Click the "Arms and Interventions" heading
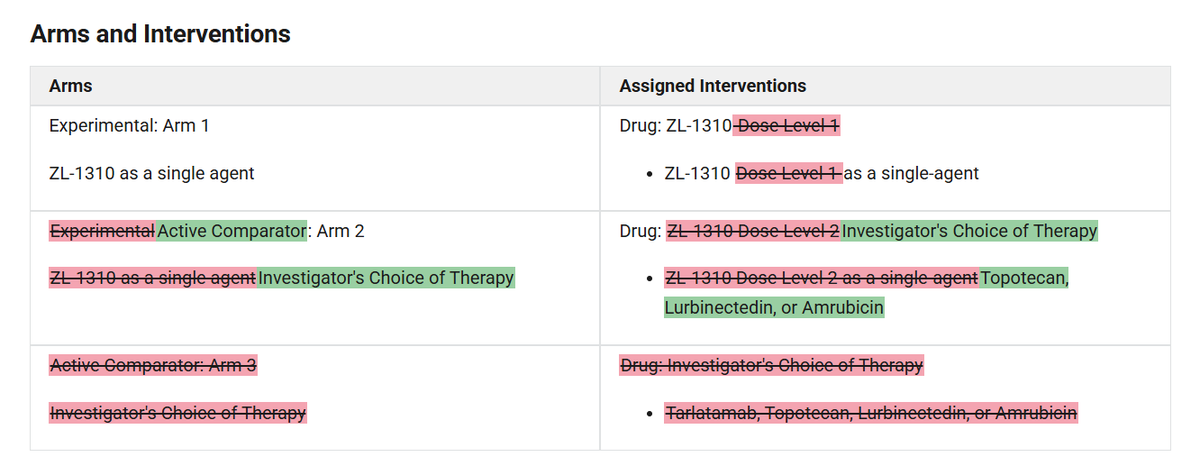The height and width of the screenshot is (475, 1200). (x=160, y=34)
